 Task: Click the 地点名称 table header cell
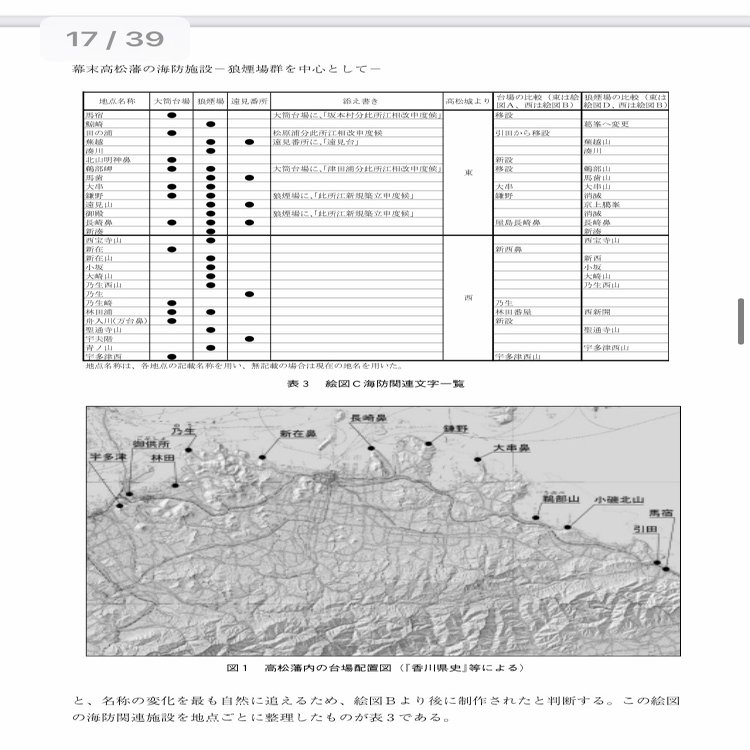coord(117,101)
